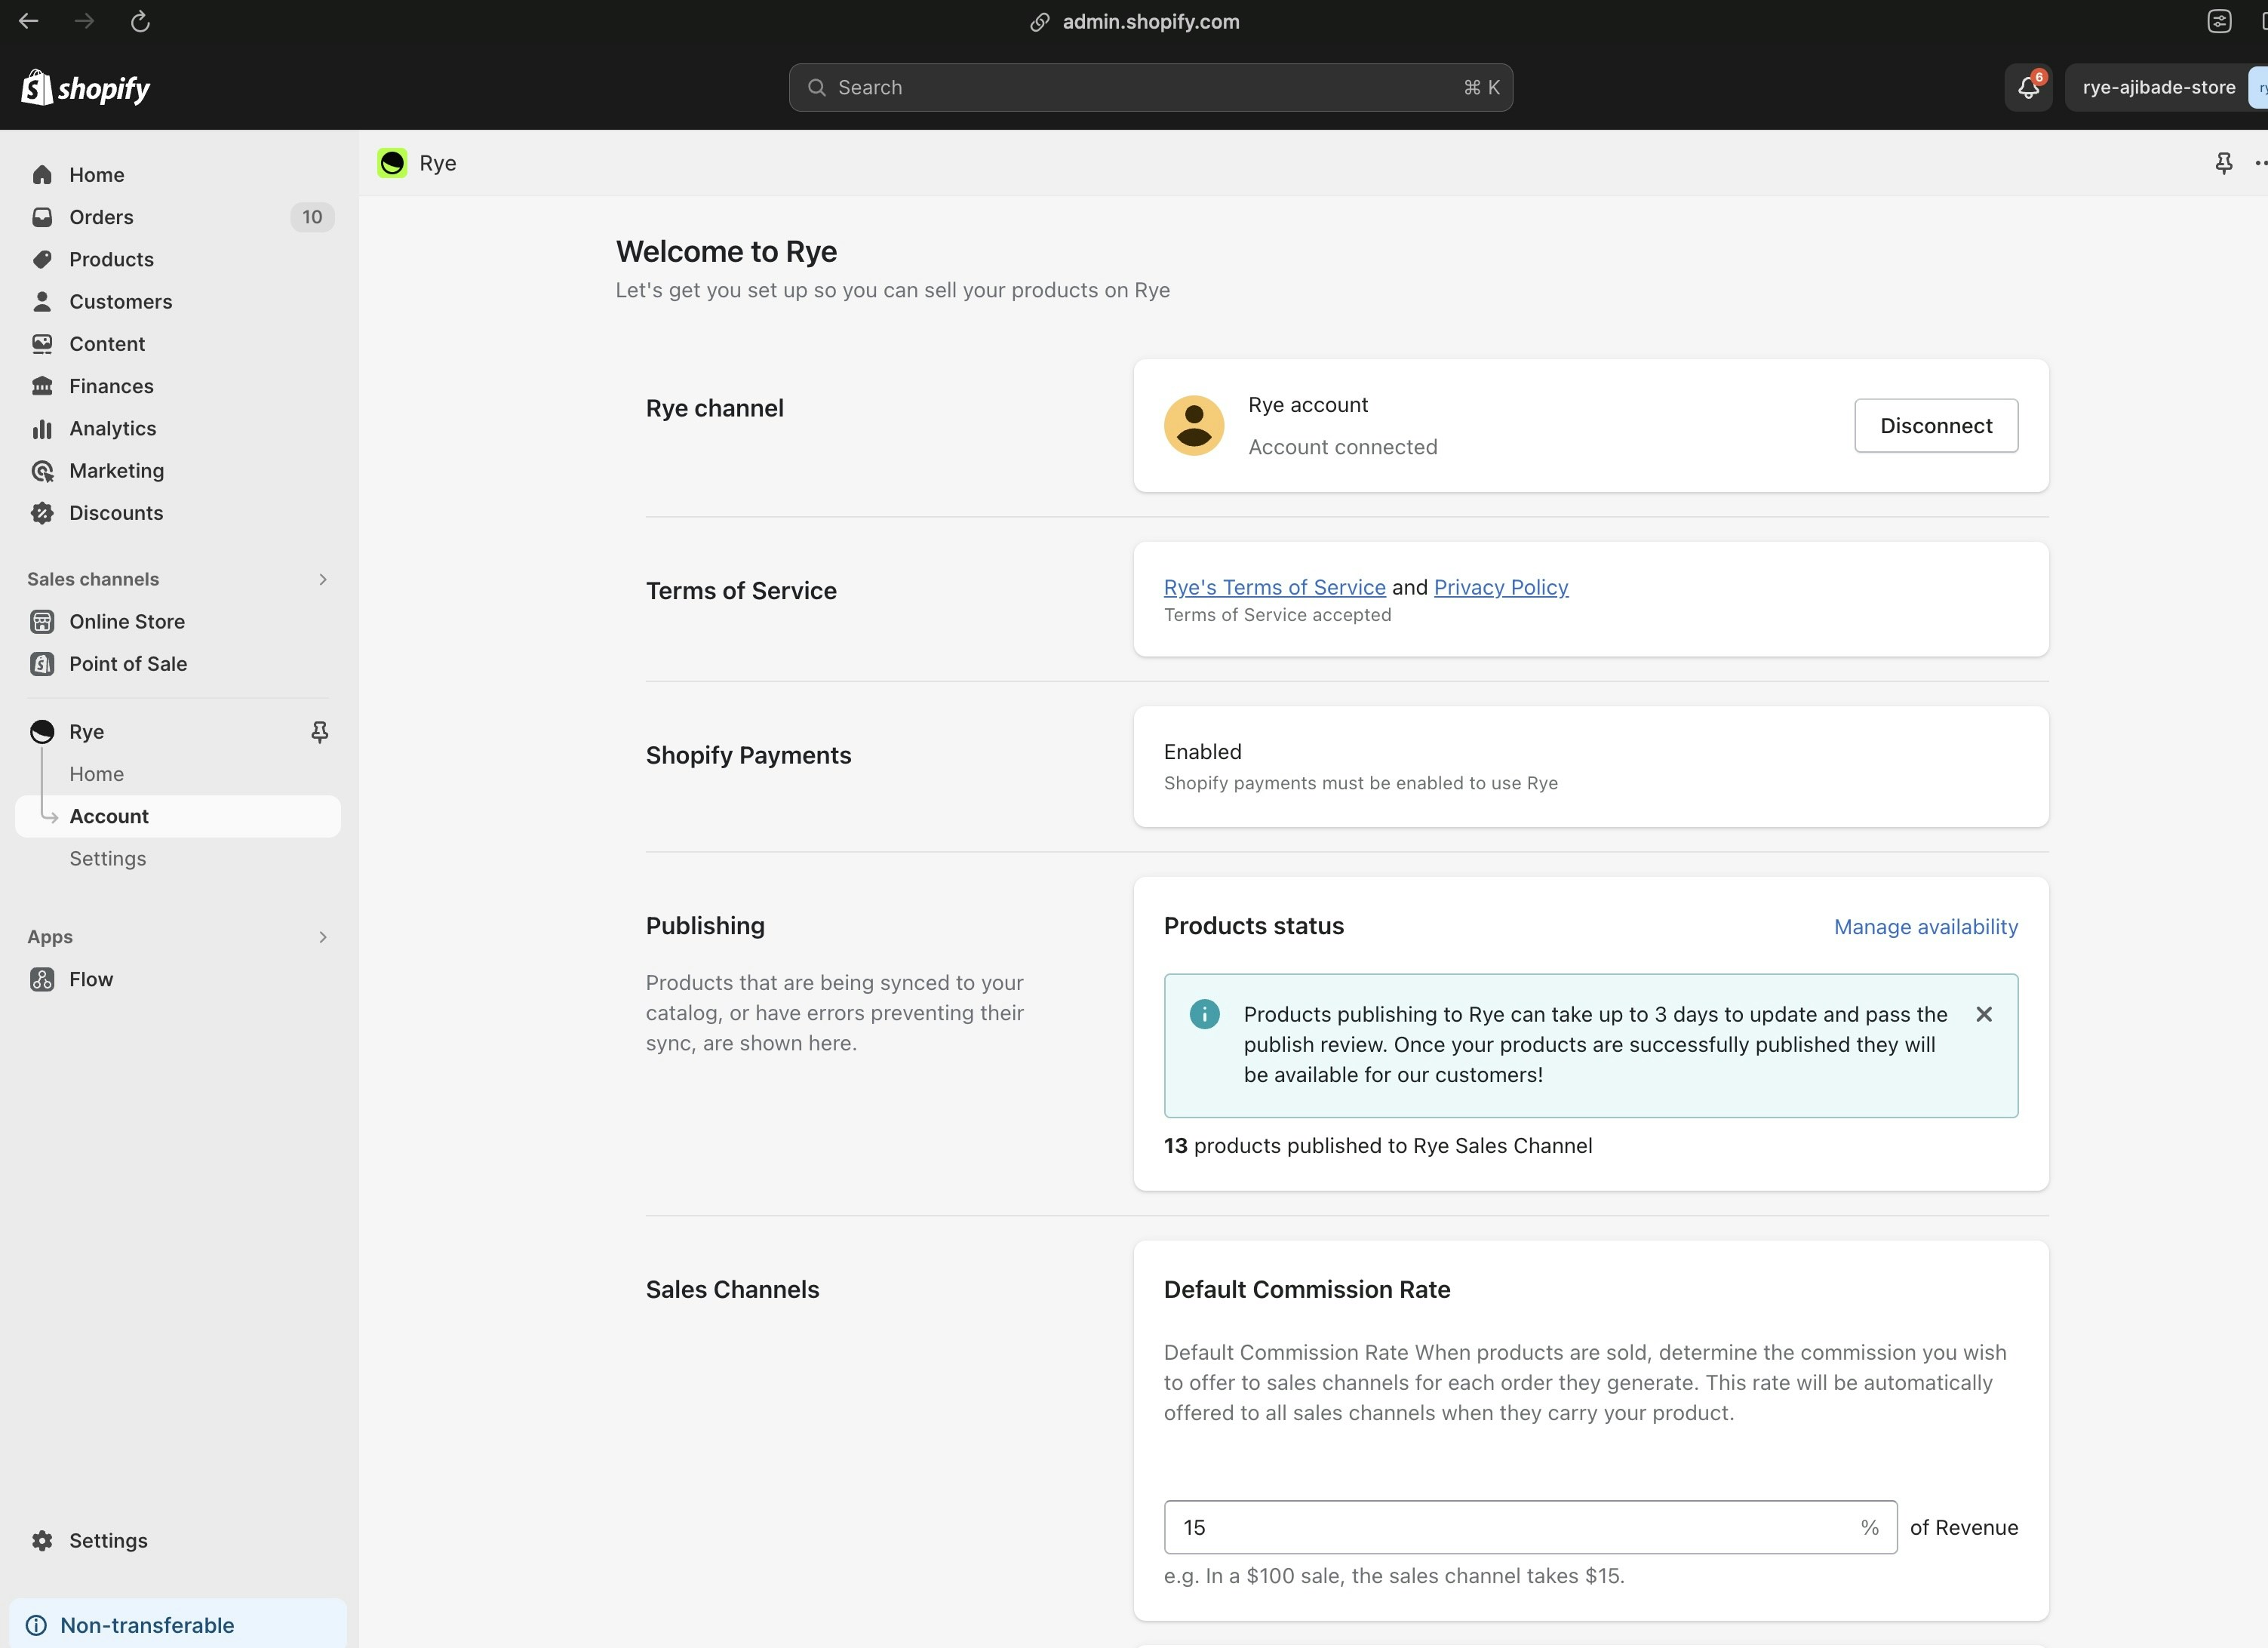Click the Non-transferable info icon
This screenshot has width=2268, height=1648.
[36, 1625]
